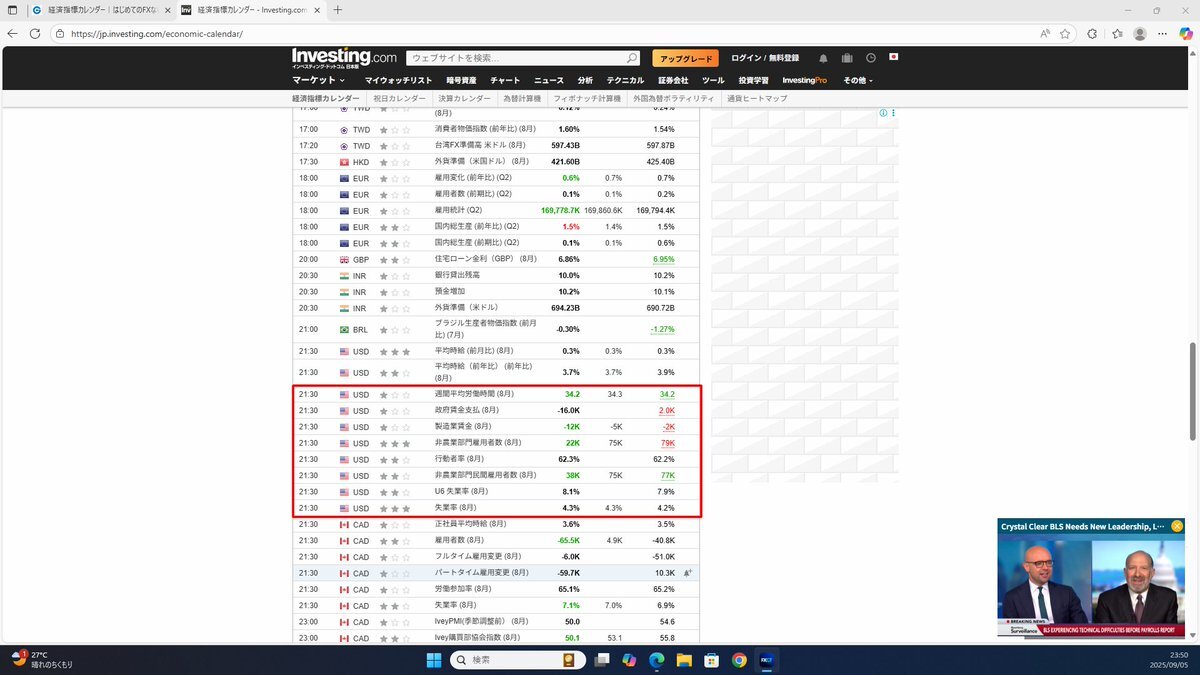1200x675 pixels.
Task: Click the search magnifier icon
Action: 632,58
